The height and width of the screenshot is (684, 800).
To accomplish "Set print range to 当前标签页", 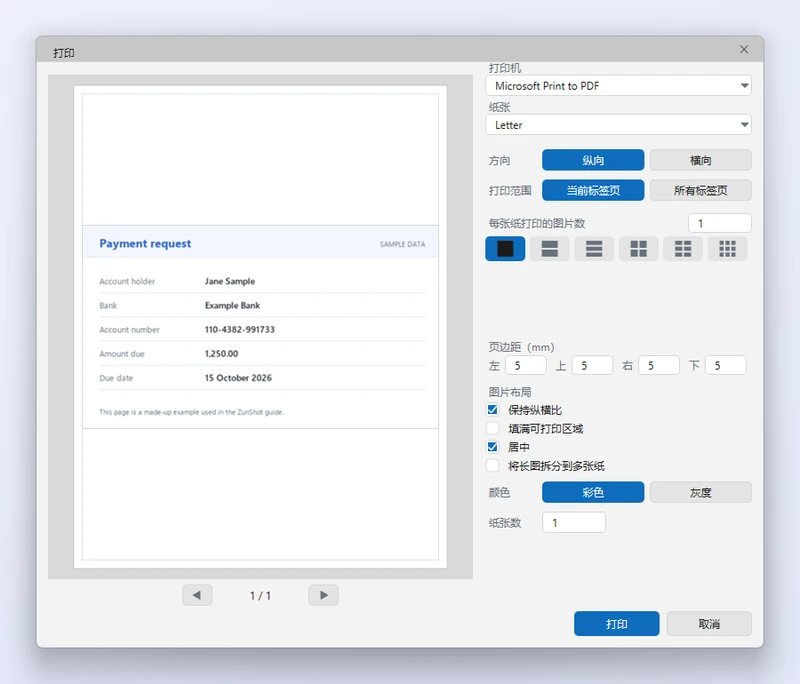I will 593,190.
